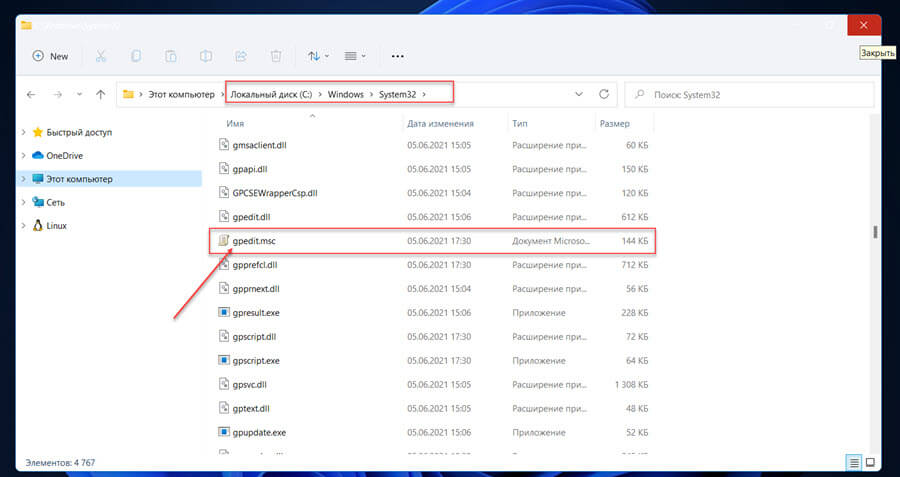Switch to details view icon
The width and height of the screenshot is (900, 477).
854,462
